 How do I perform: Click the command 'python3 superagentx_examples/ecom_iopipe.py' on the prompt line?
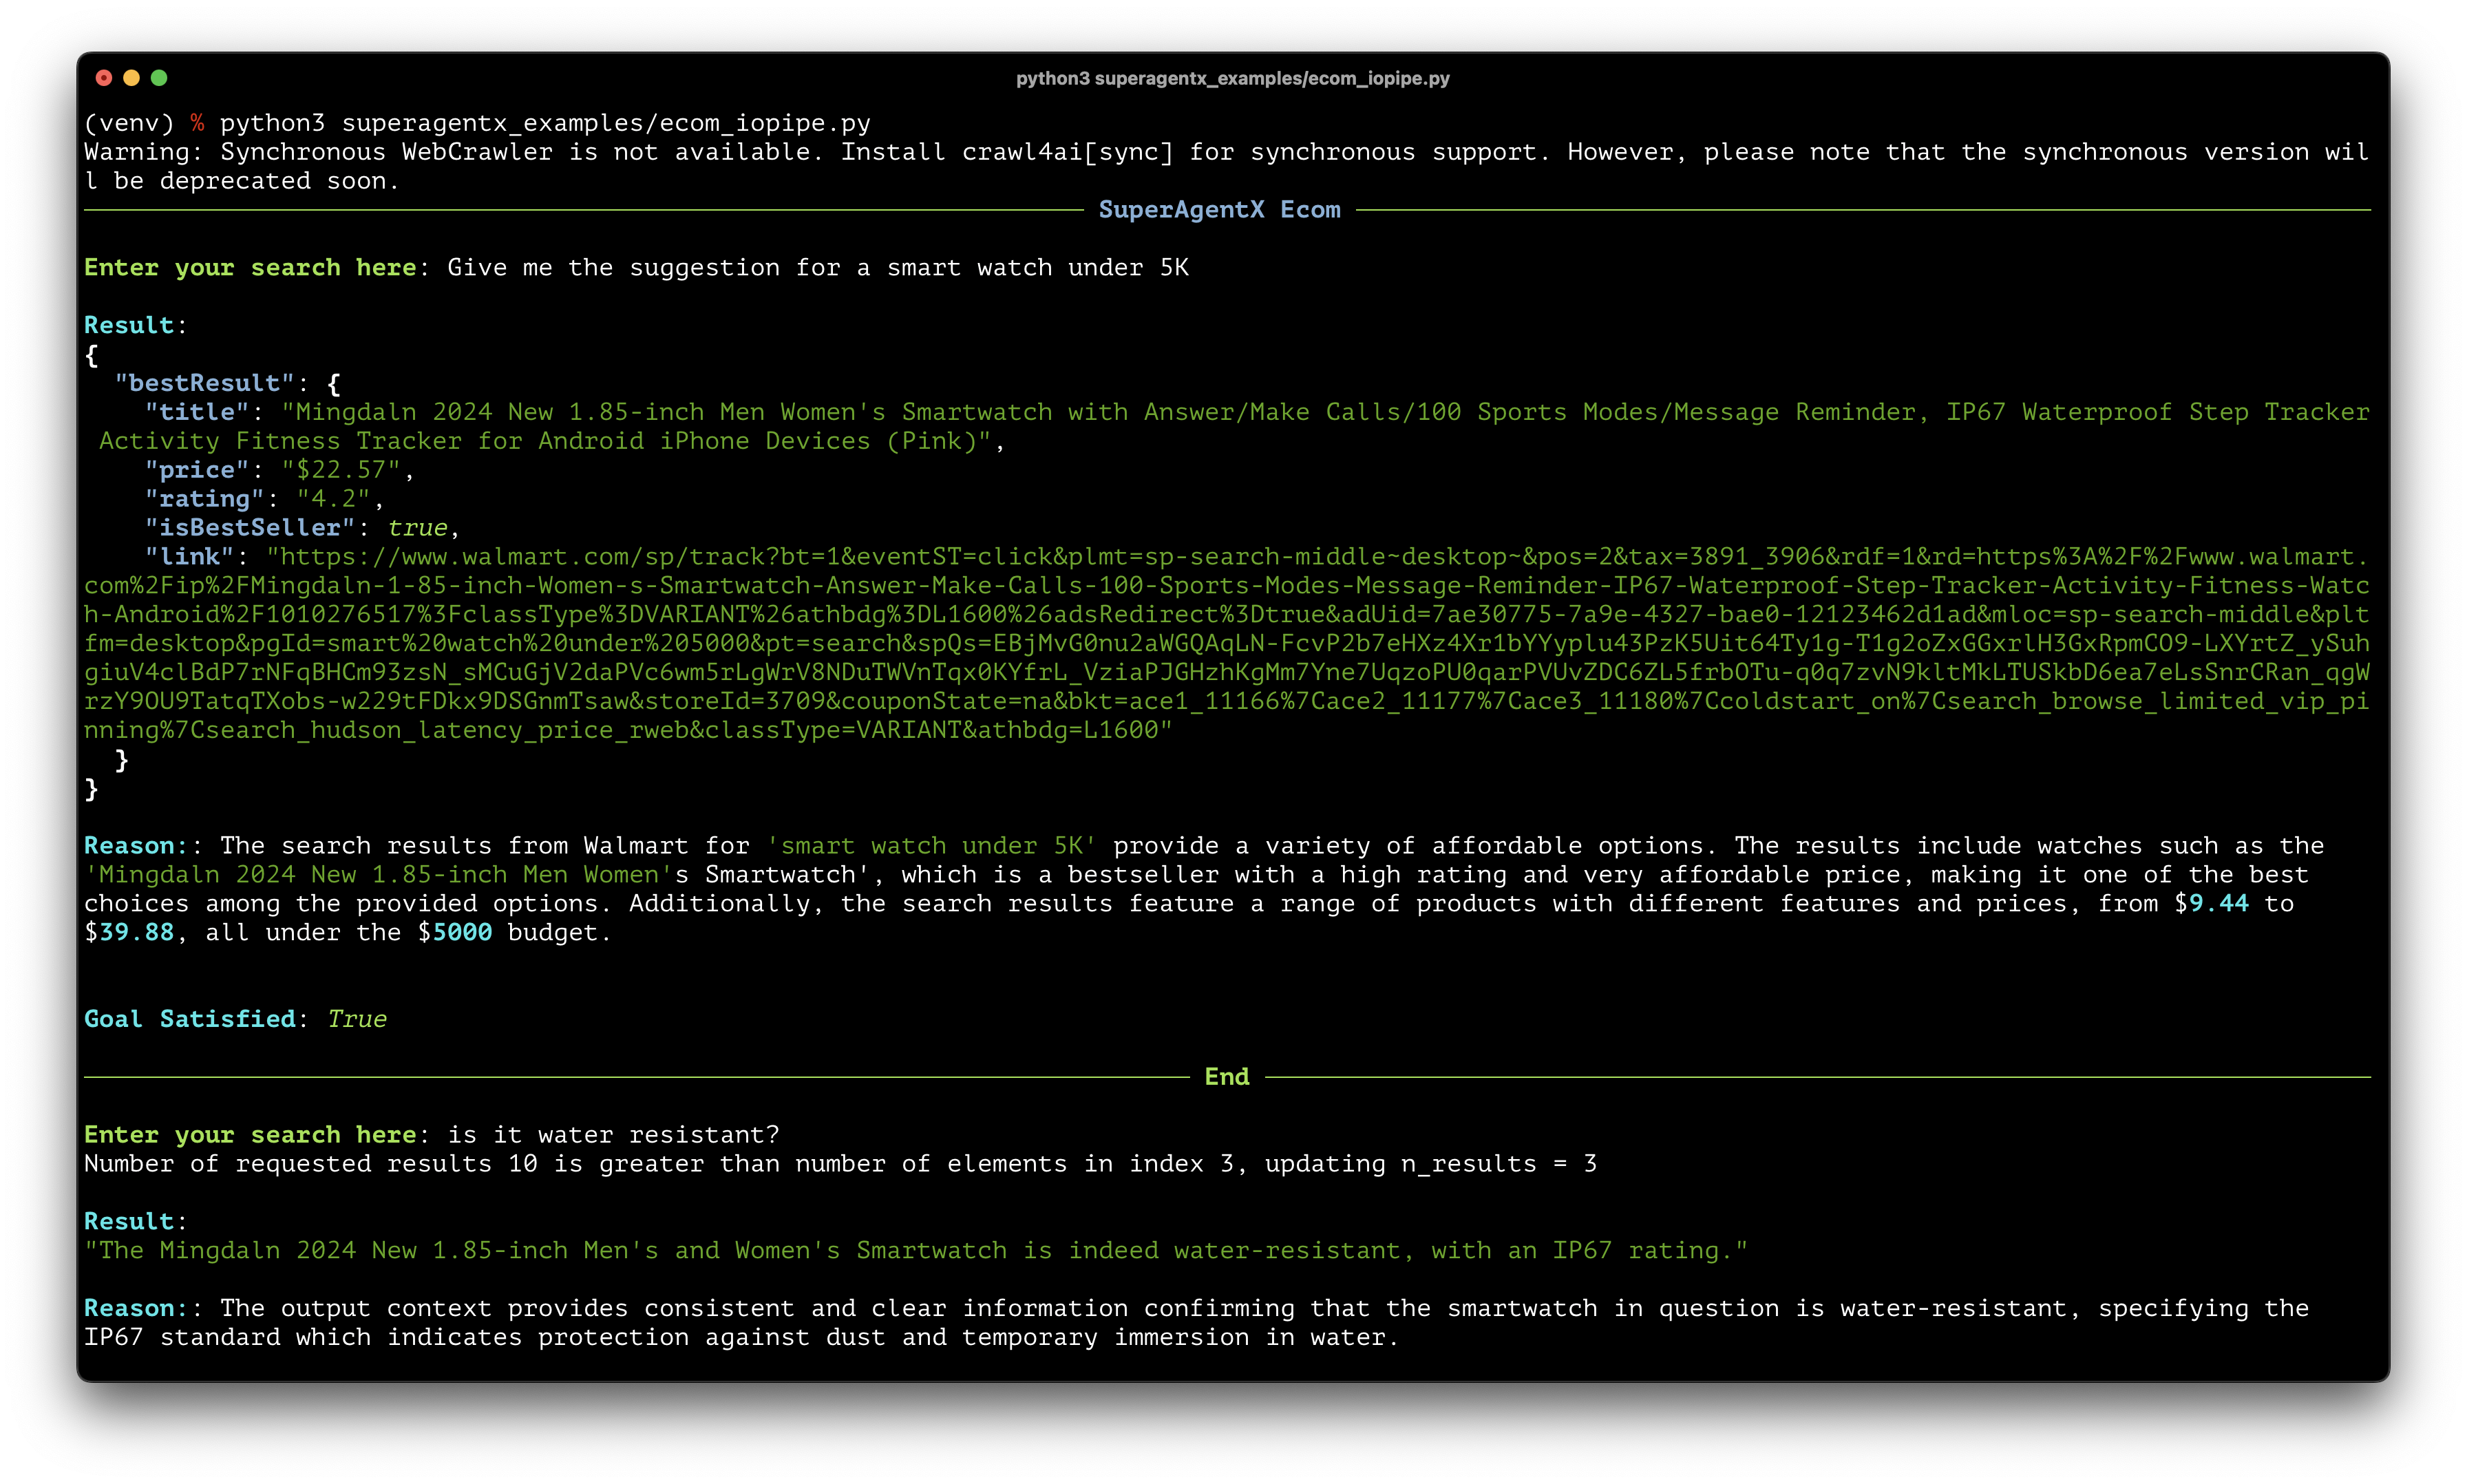(545, 123)
